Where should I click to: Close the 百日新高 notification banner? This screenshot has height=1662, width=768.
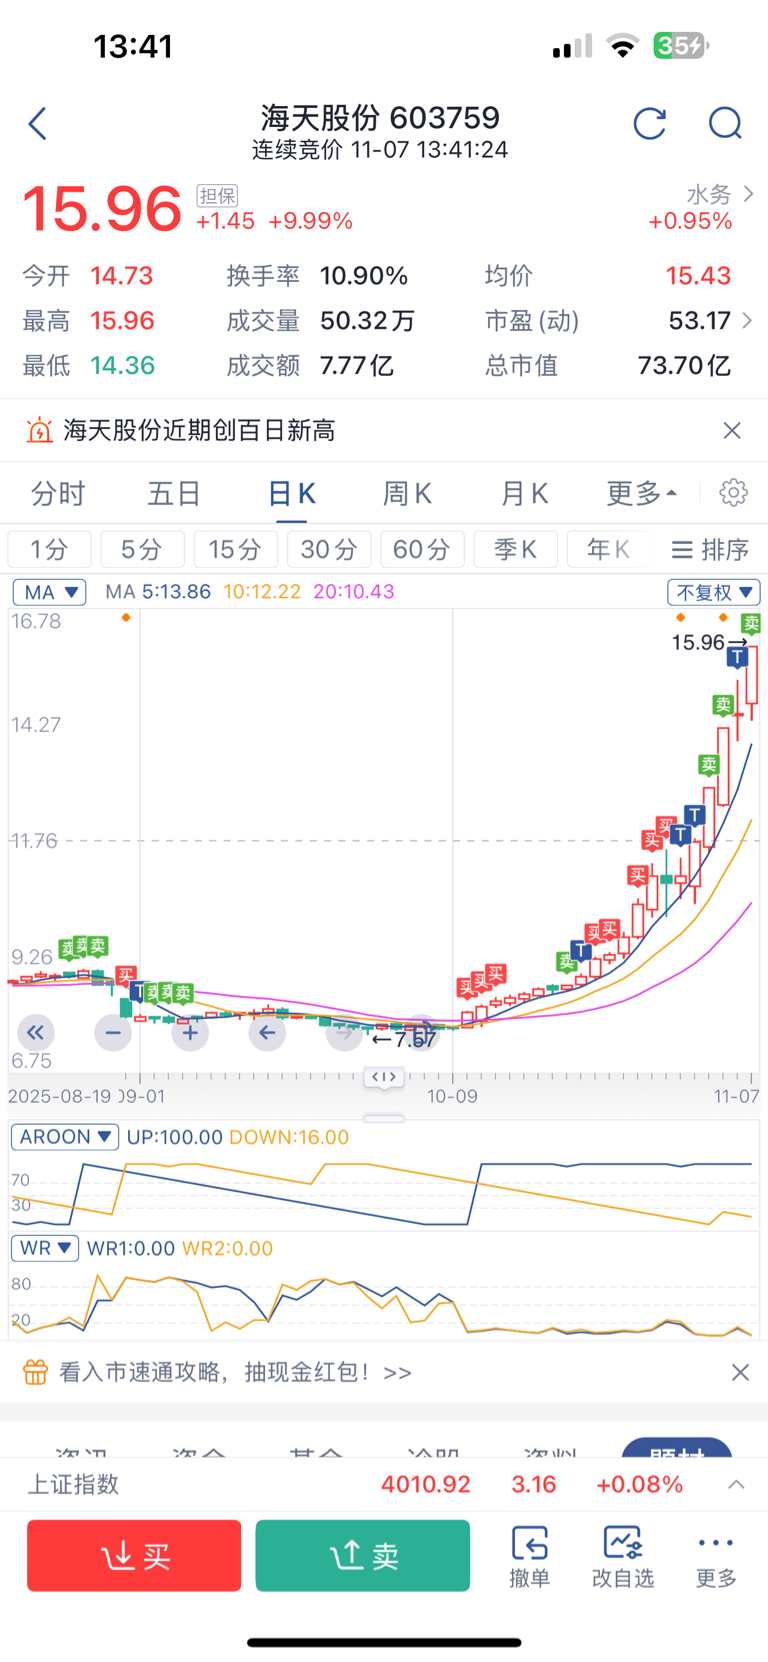click(x=732, y=430)
